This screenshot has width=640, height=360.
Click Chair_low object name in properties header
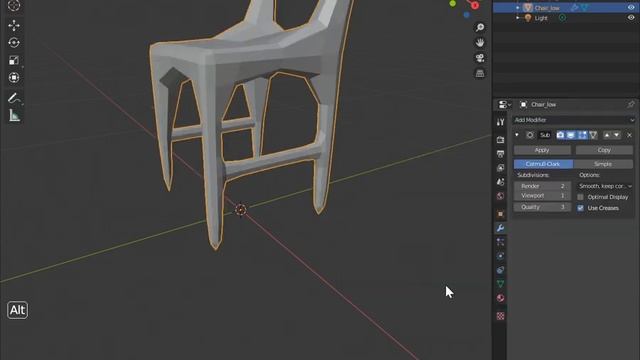[544, 105]
